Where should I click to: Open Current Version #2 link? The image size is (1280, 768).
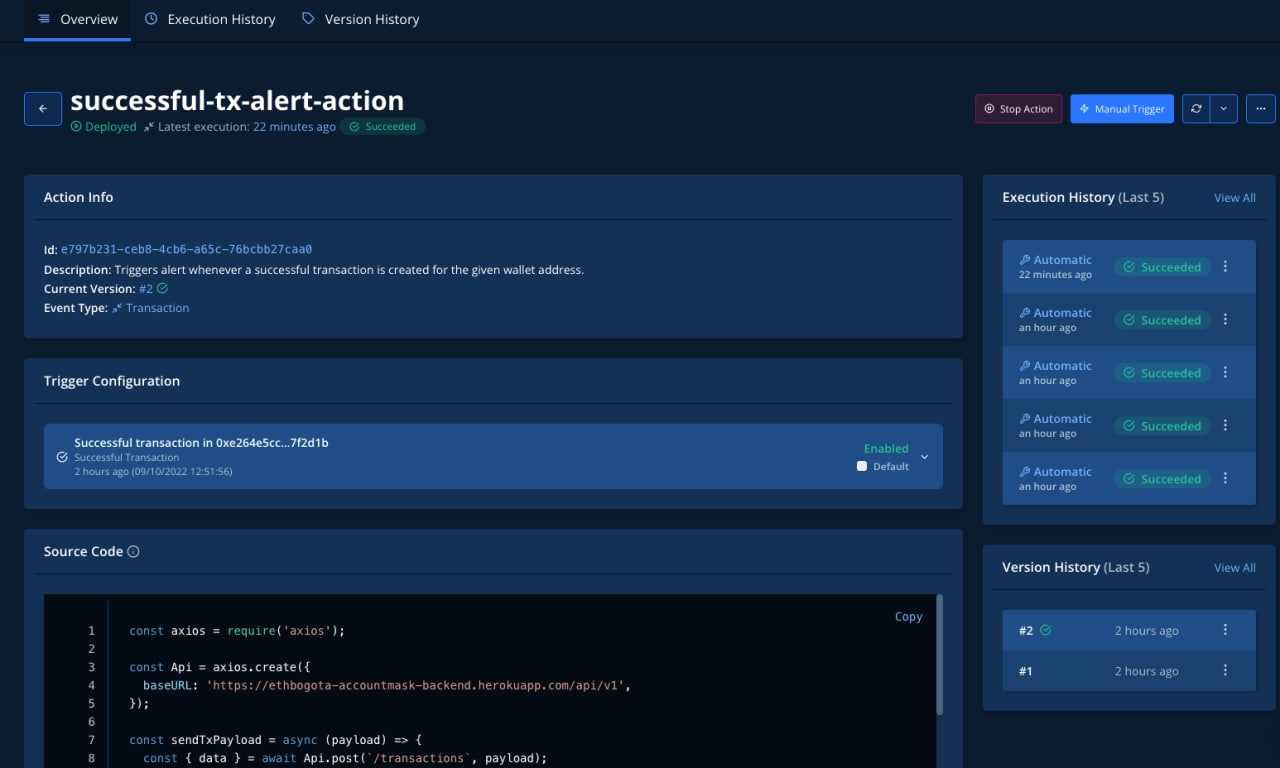click(146, 288)
